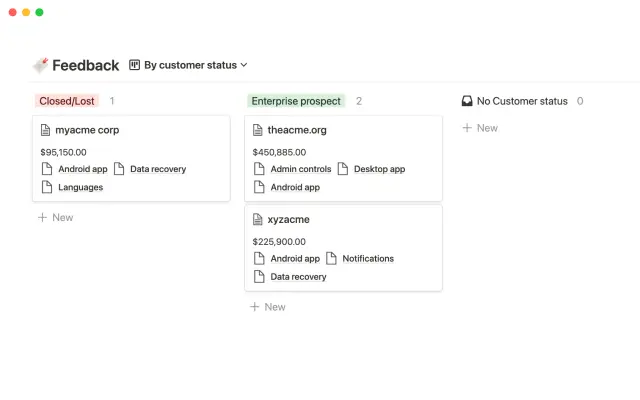640x400 pixels.
Task: Click the $225,900.00 value on xyzacme
Action: [279, 242]
